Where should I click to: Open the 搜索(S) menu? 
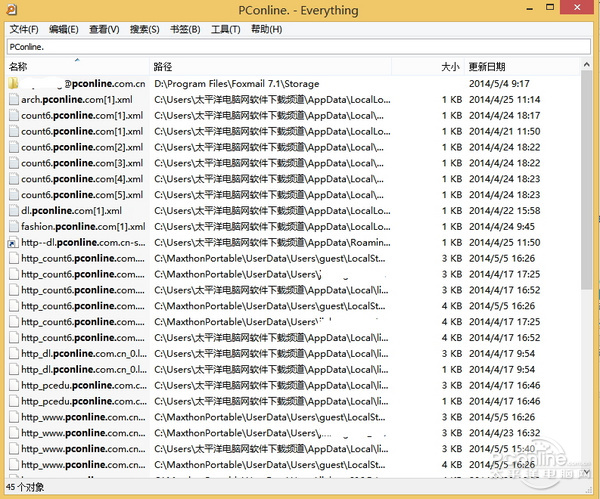tap(144, 29)
